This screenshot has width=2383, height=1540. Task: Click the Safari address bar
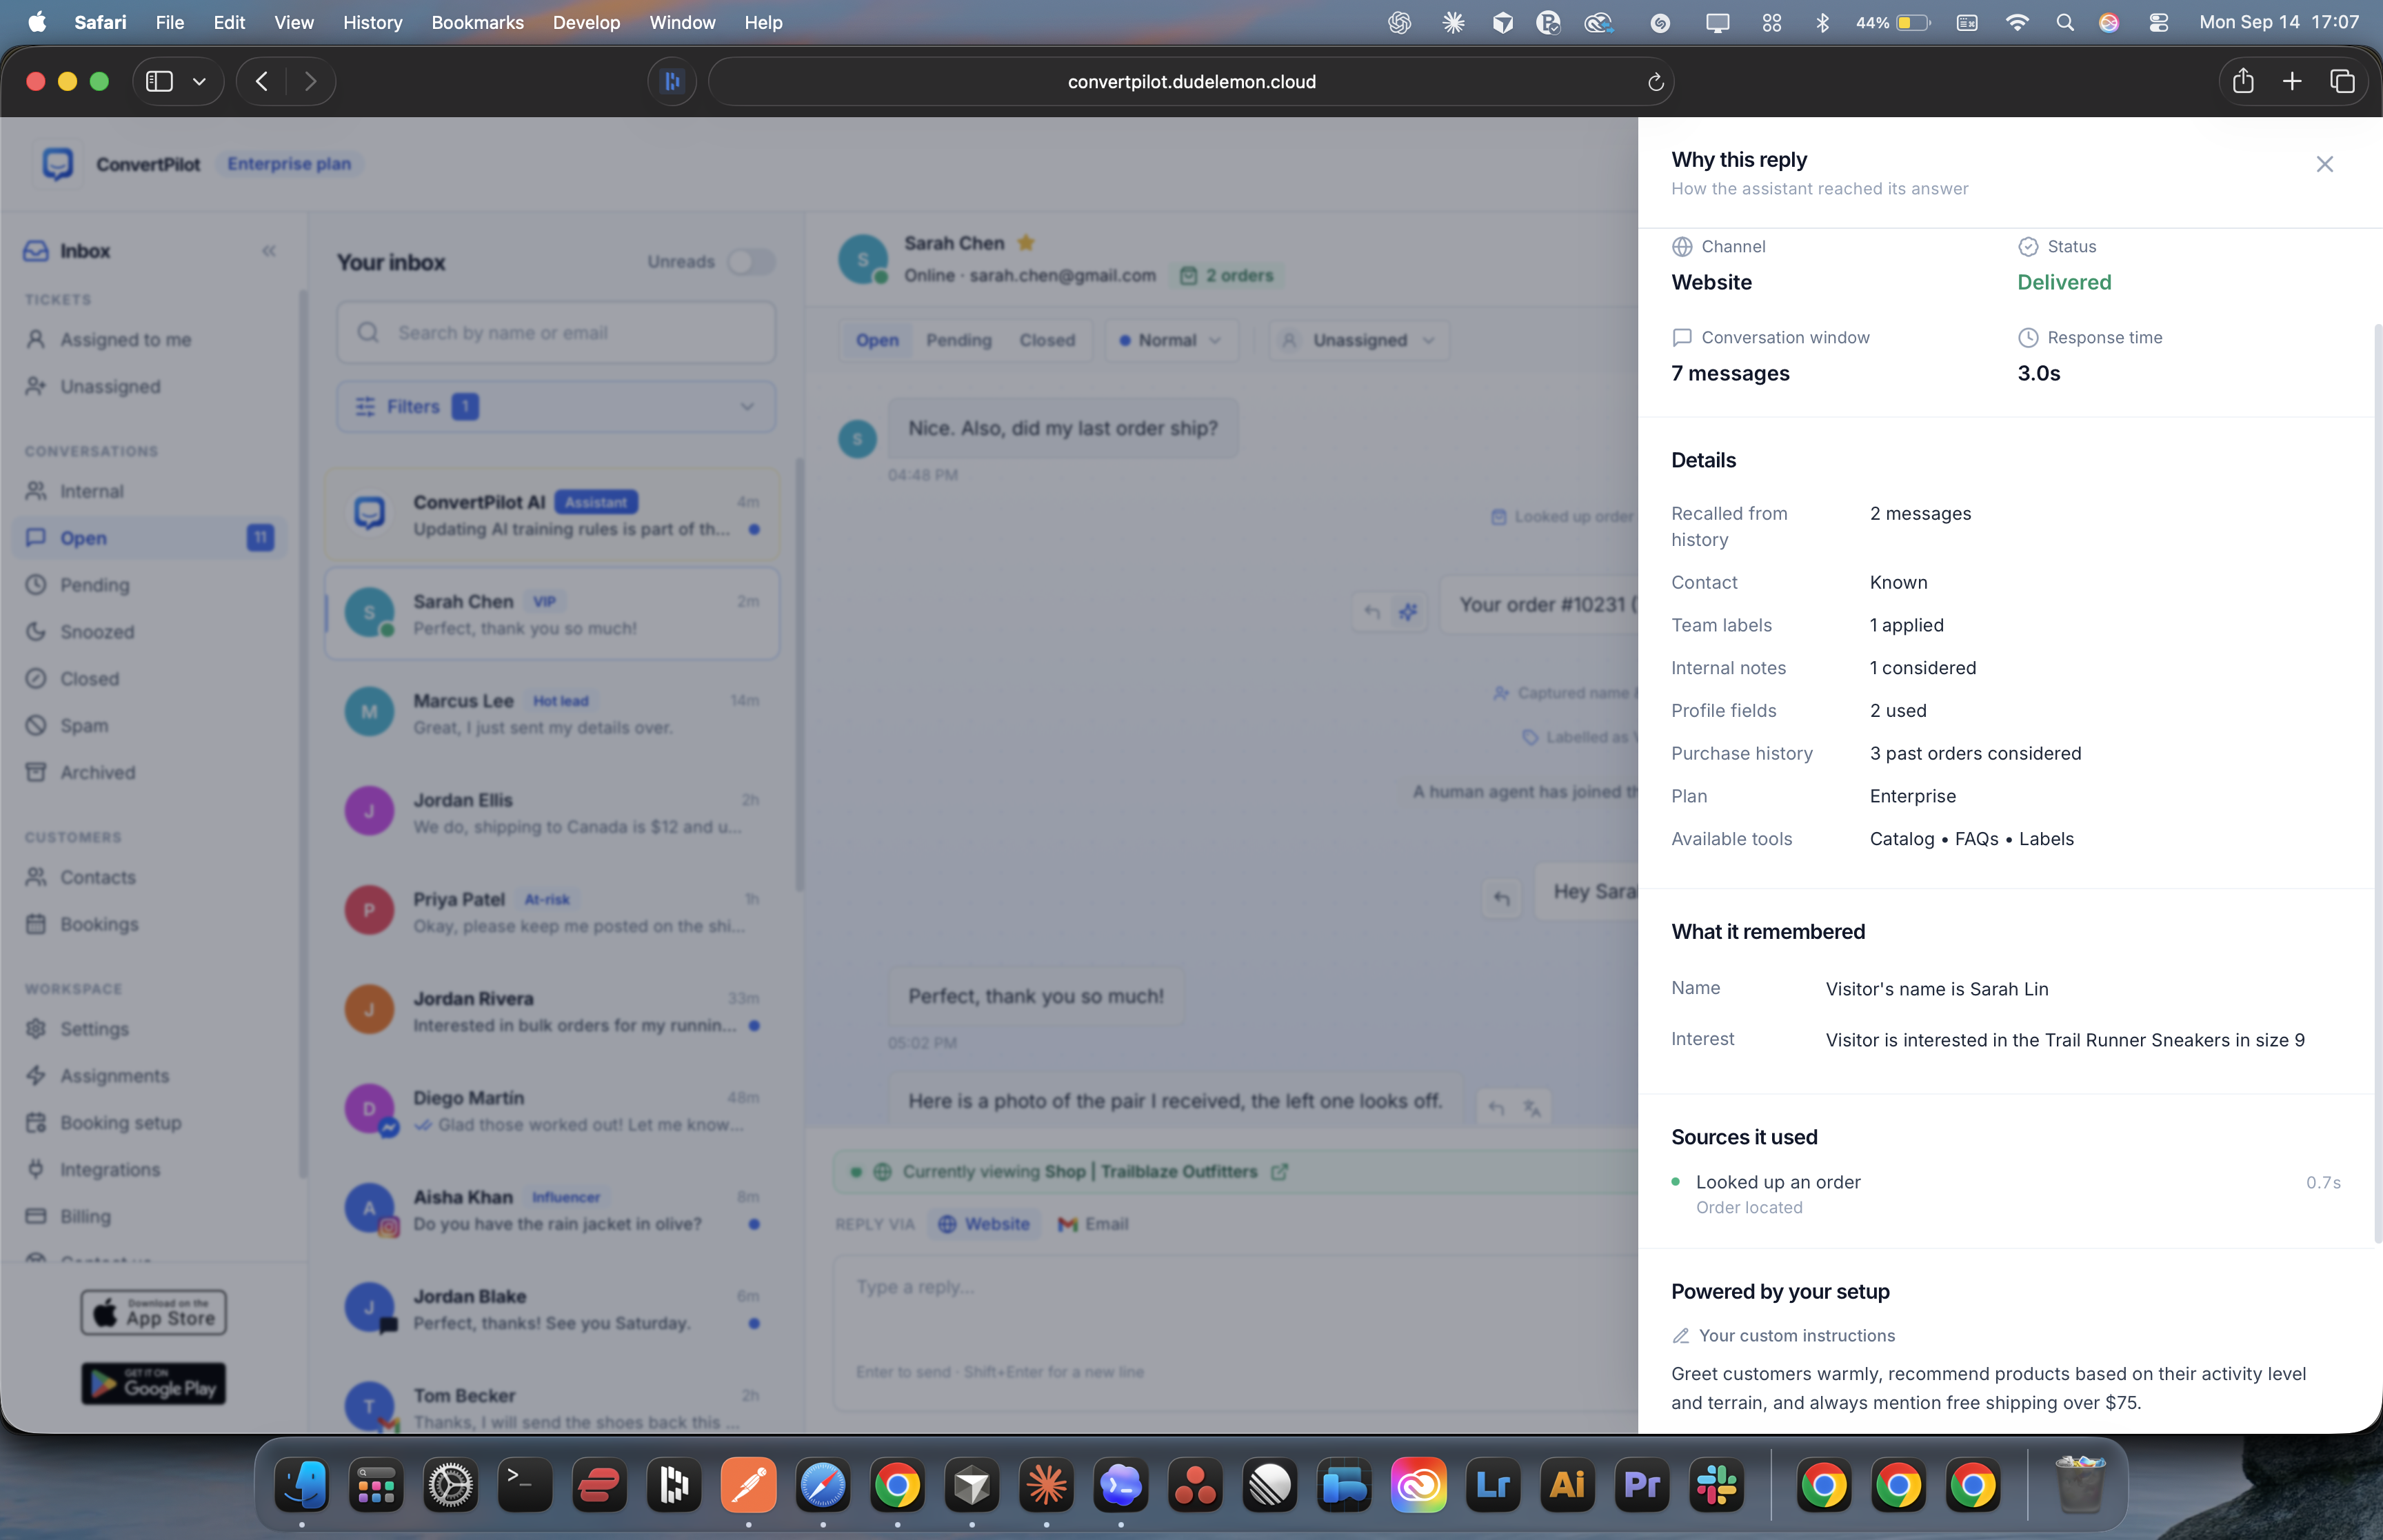pyautogui.click(x=1191, y=82)
